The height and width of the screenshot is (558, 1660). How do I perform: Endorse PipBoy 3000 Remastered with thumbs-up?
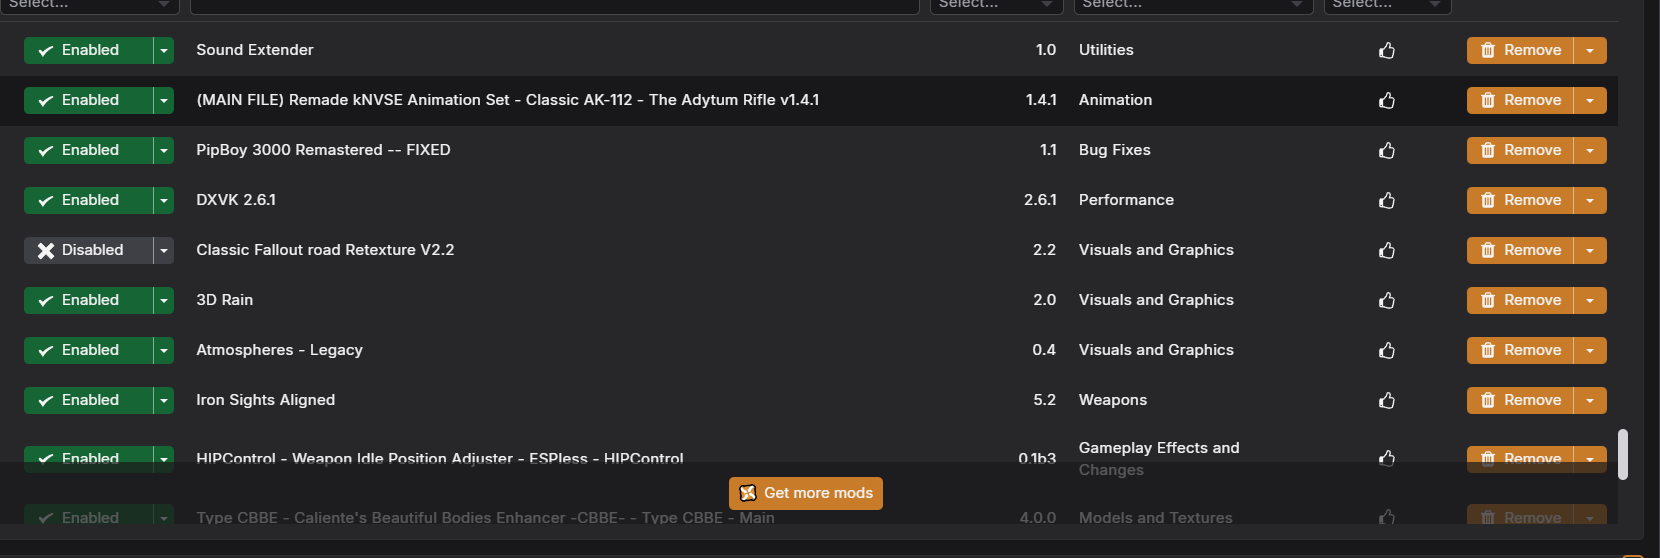pyautogui.click(x=1386, y=150)
